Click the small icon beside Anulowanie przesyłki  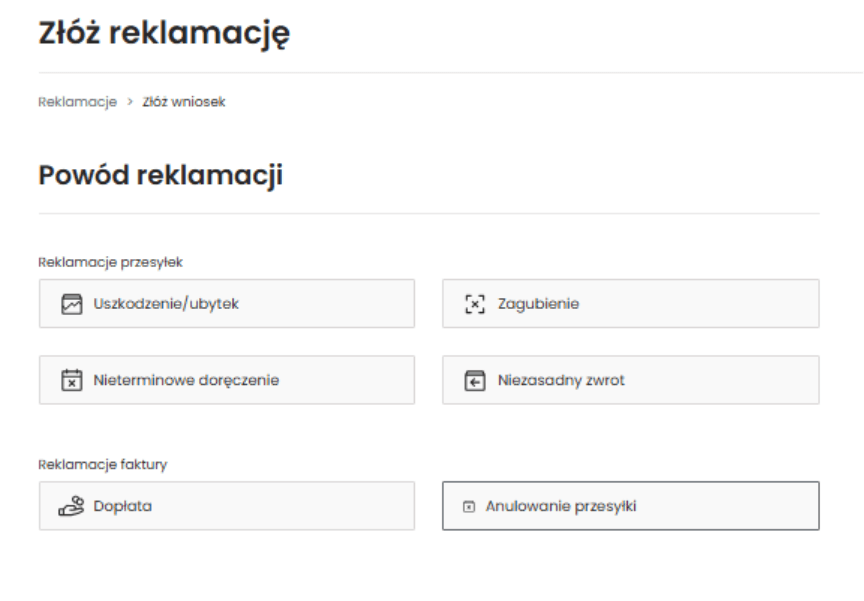(468, 506)
